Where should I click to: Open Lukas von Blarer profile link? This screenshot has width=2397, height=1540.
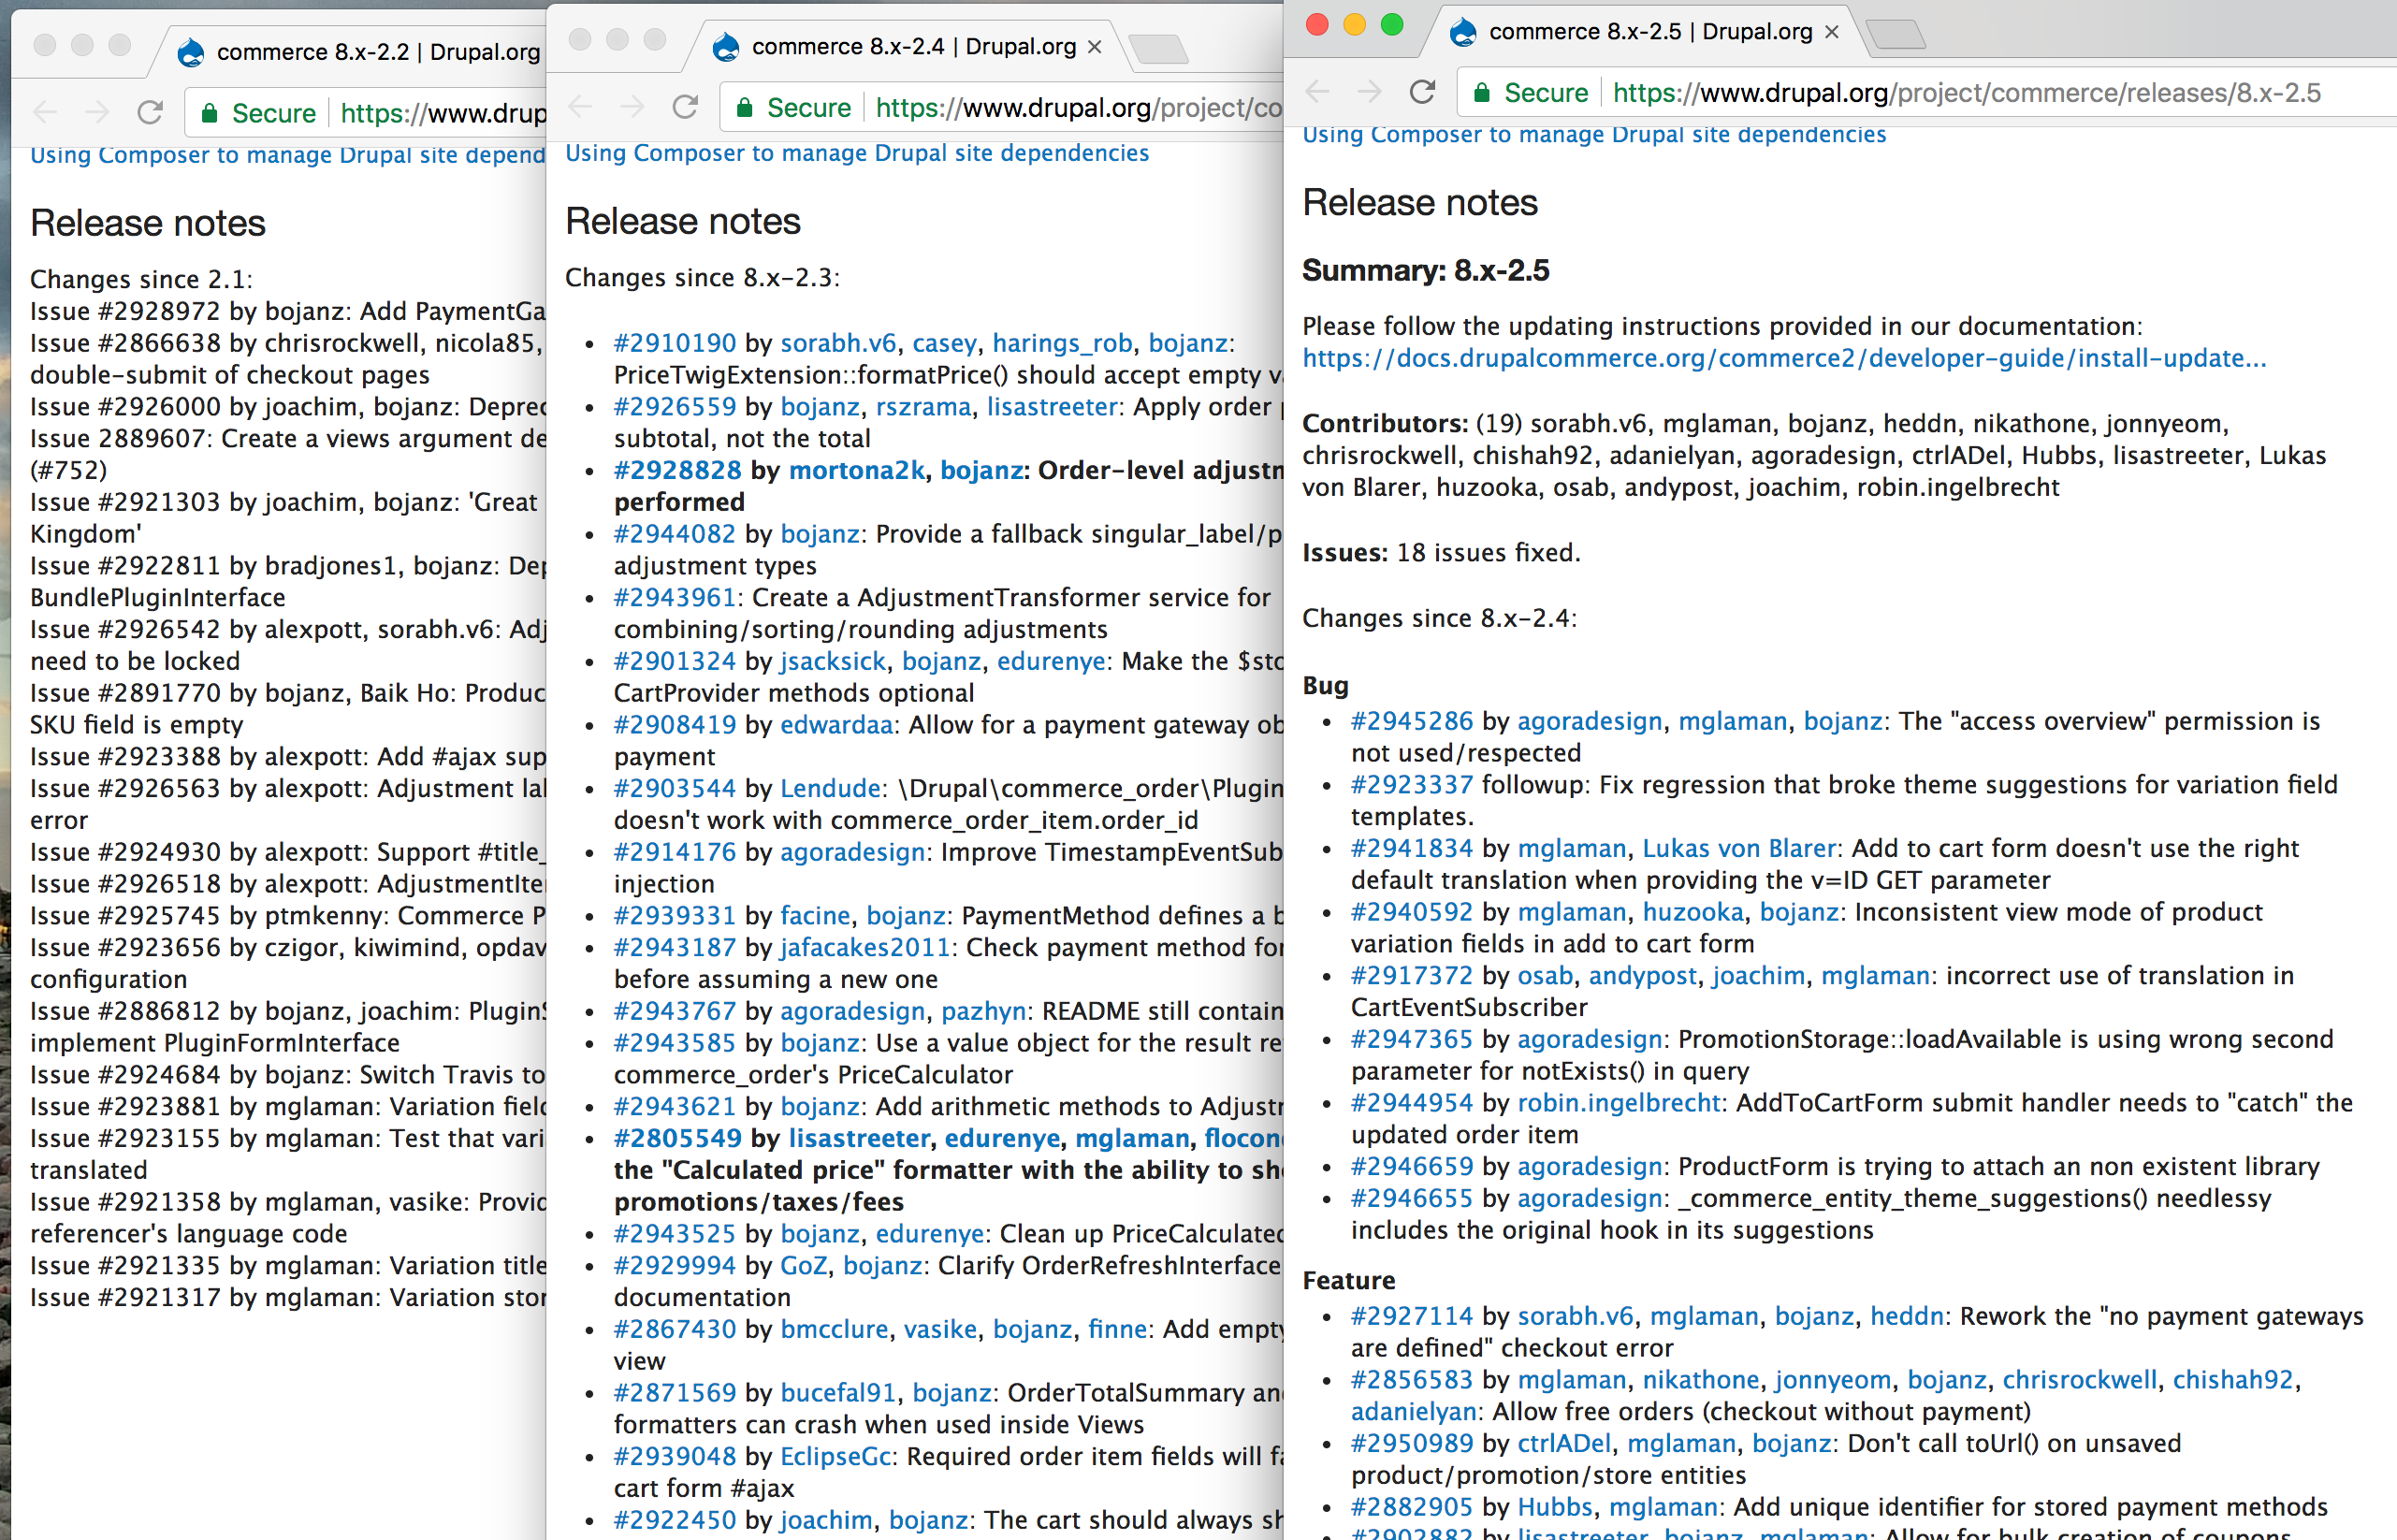[1739, 848]
